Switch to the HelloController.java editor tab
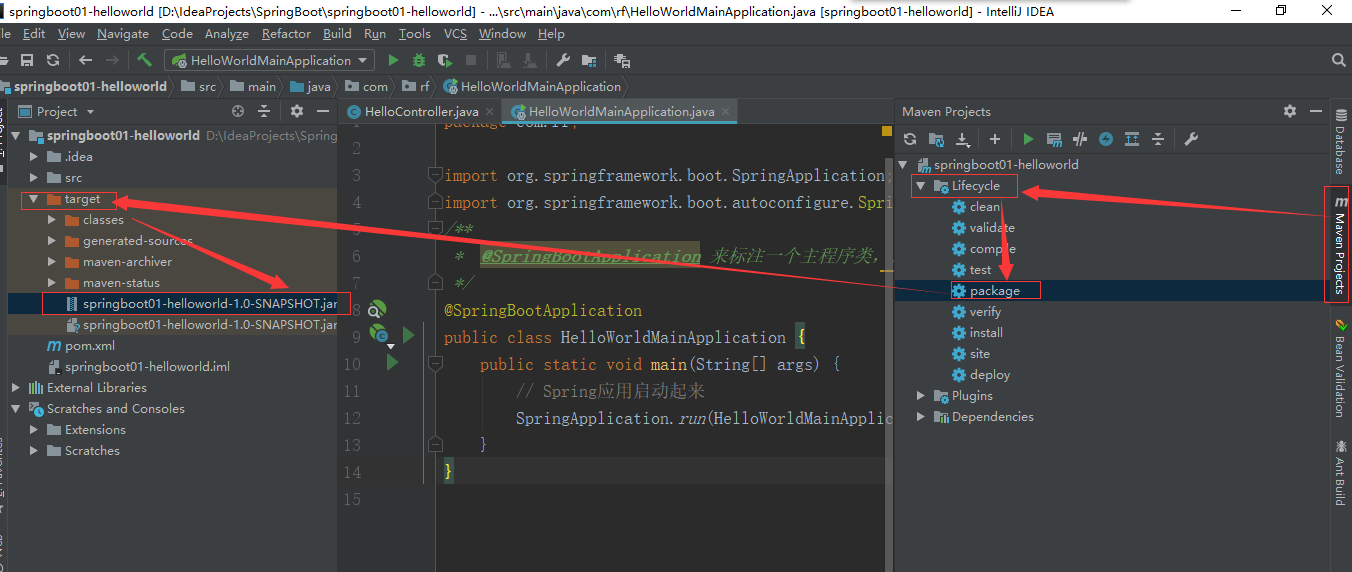The width and height of the screenshot is (1352, 572). [x=421, y=112]
